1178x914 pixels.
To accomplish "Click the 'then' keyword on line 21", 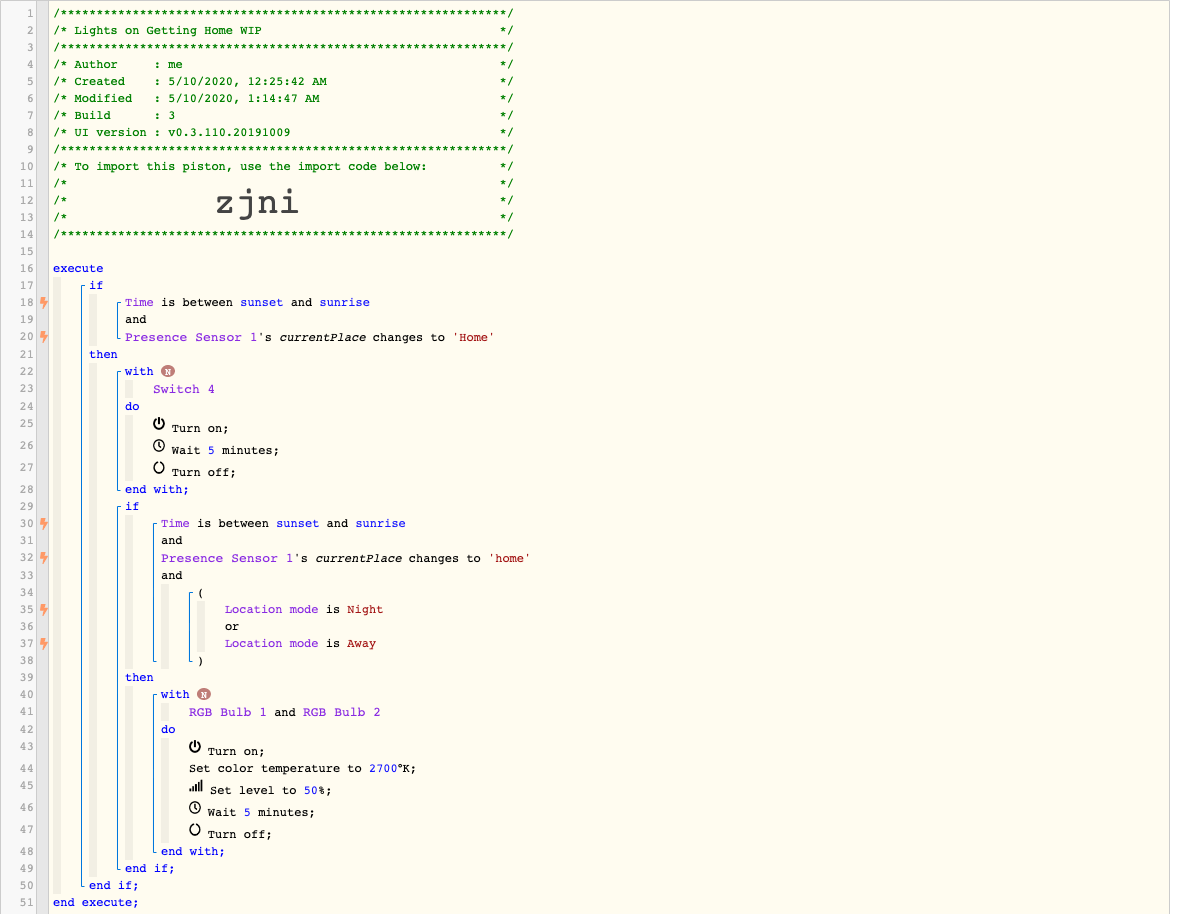I will pos(104,354).
